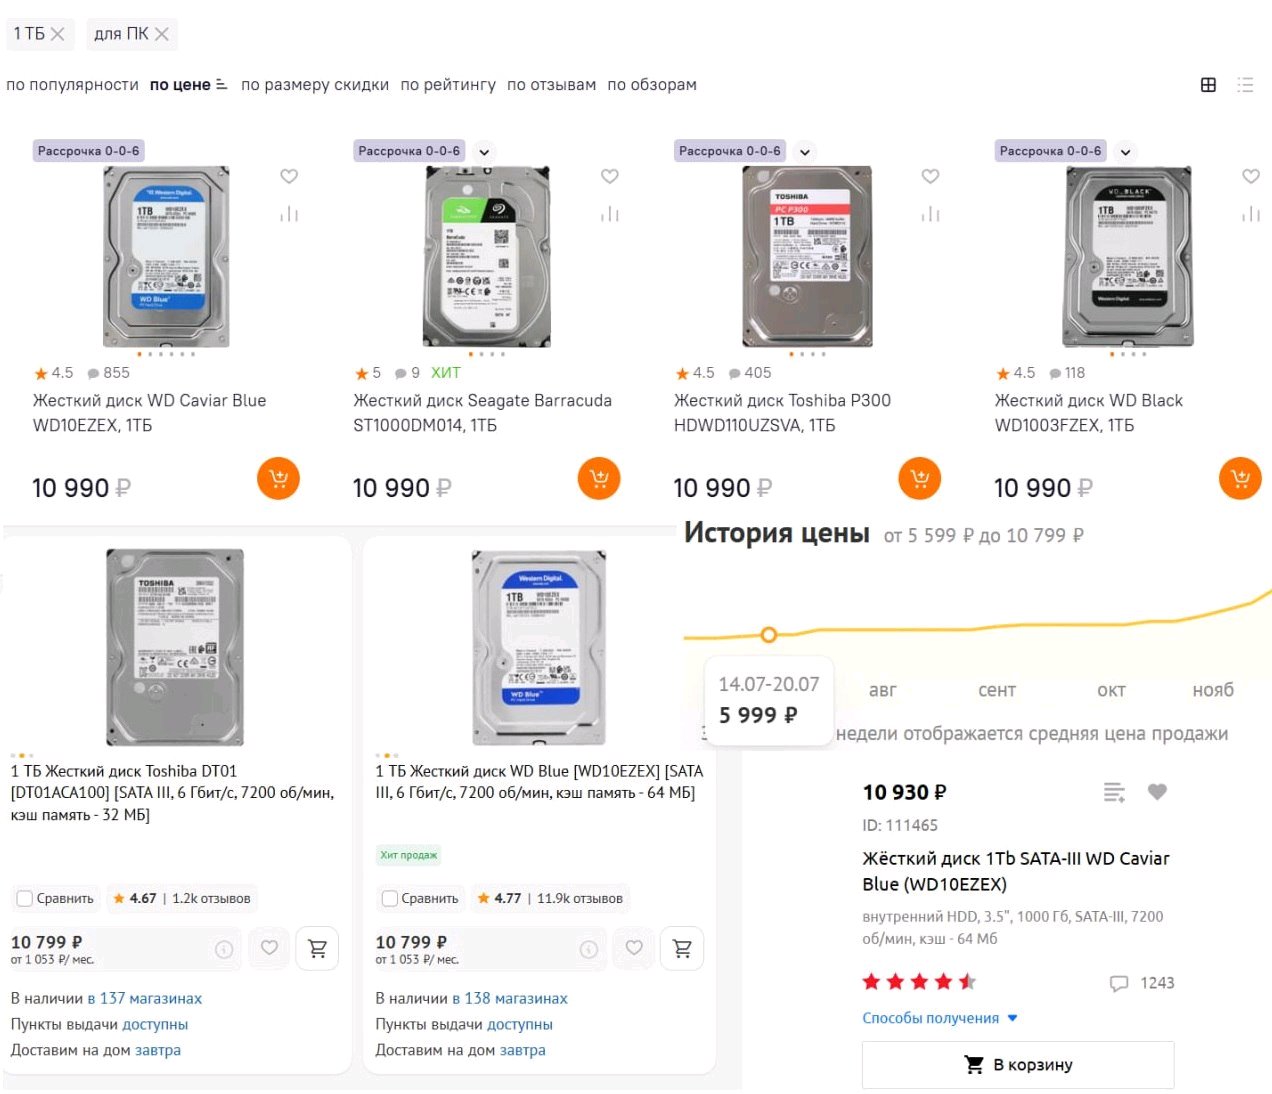
Task: Open в 137 магазинах link
Action: pyautogui.click(x=144, y=998)
